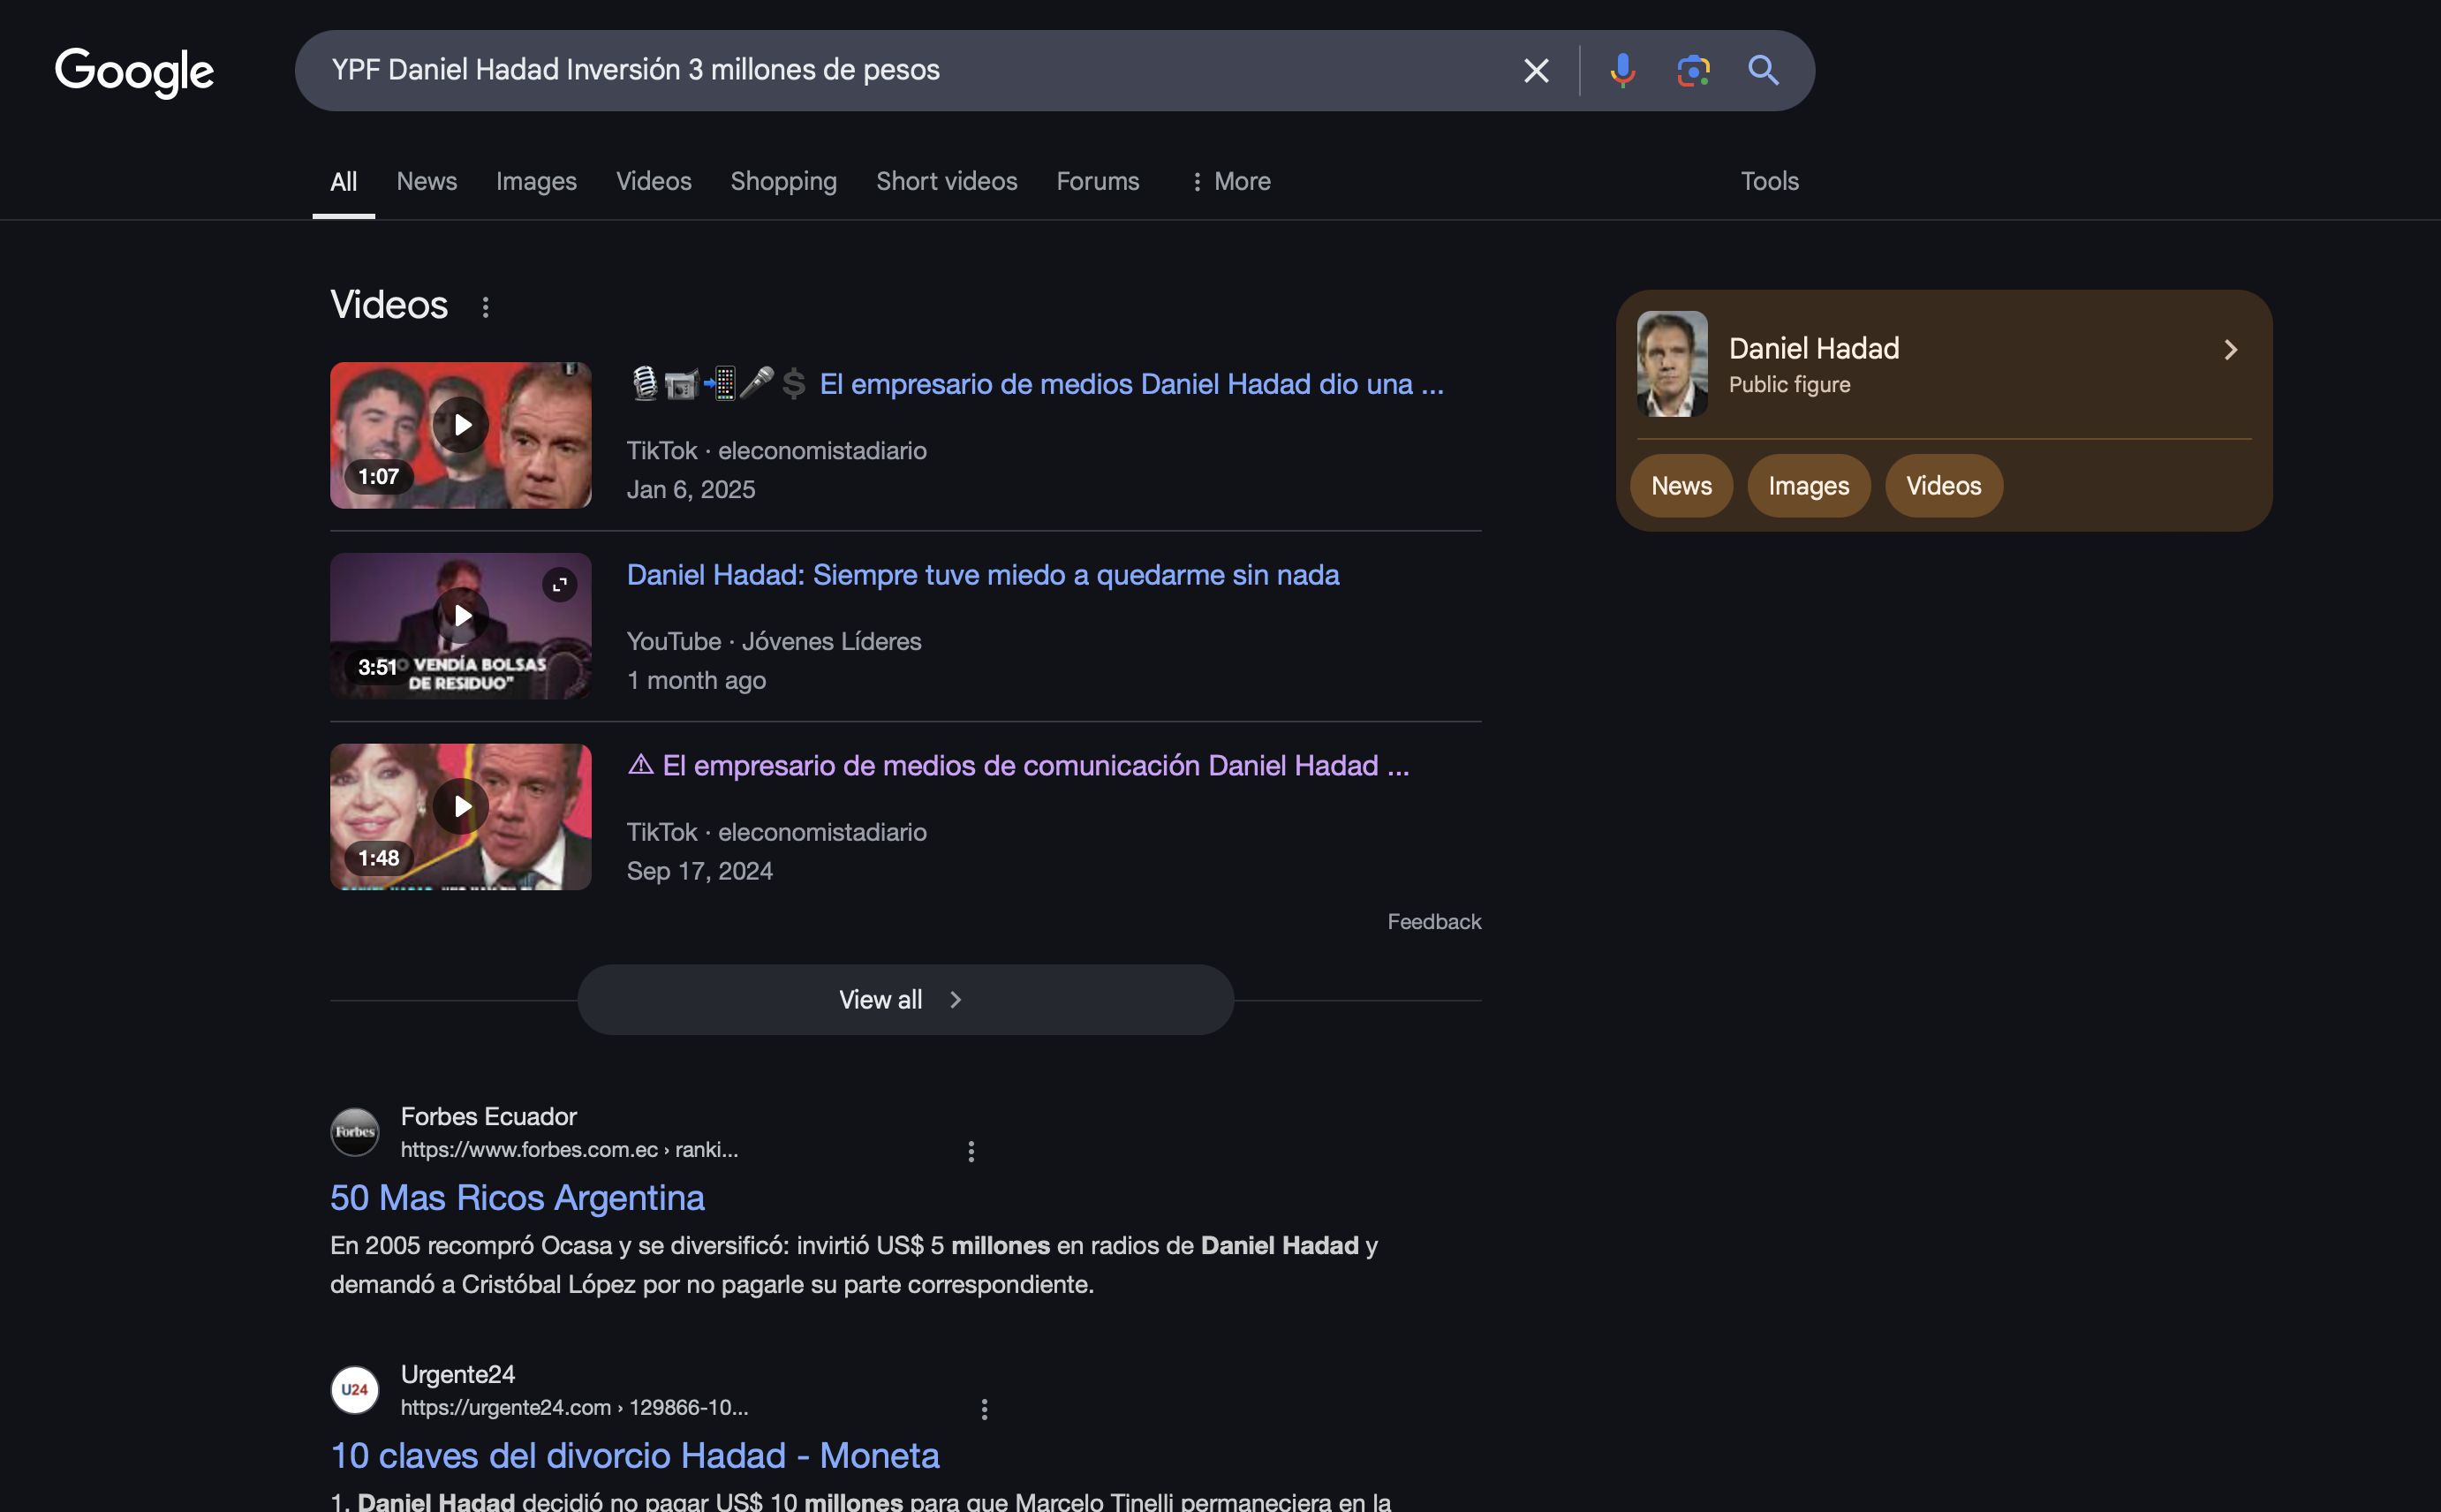2441x1512 pixels.
Task: Open Feedback link below videos
Action: [x=1434, y=922]
